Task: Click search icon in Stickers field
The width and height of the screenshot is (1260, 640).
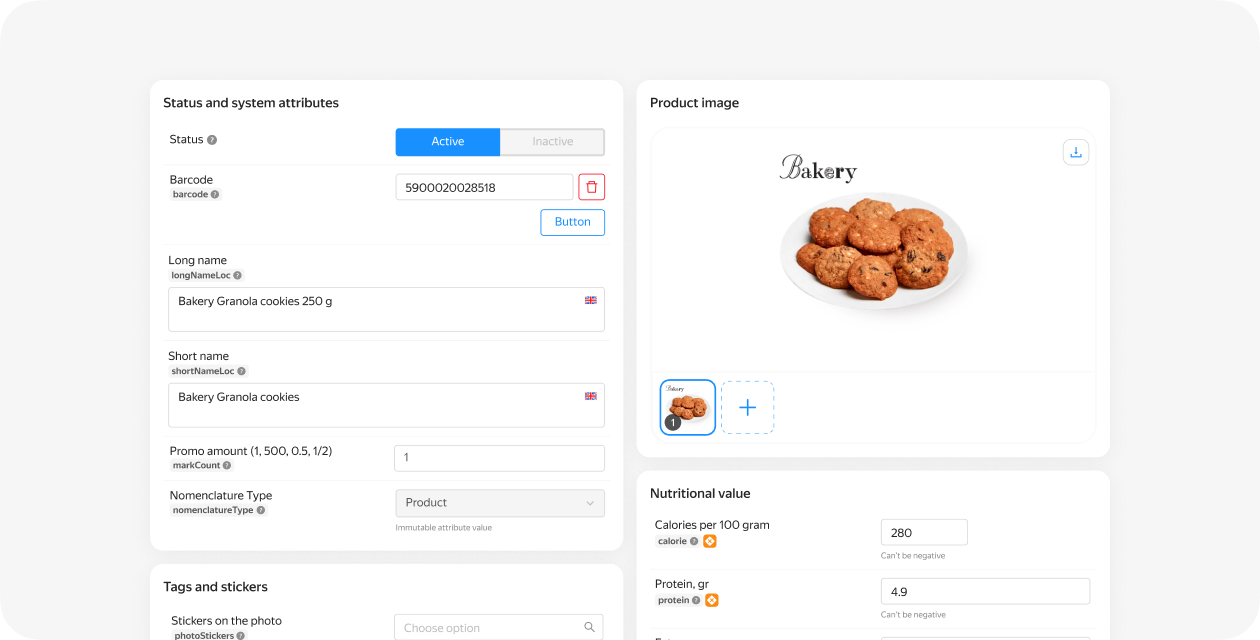Action: tap(590, 627)
